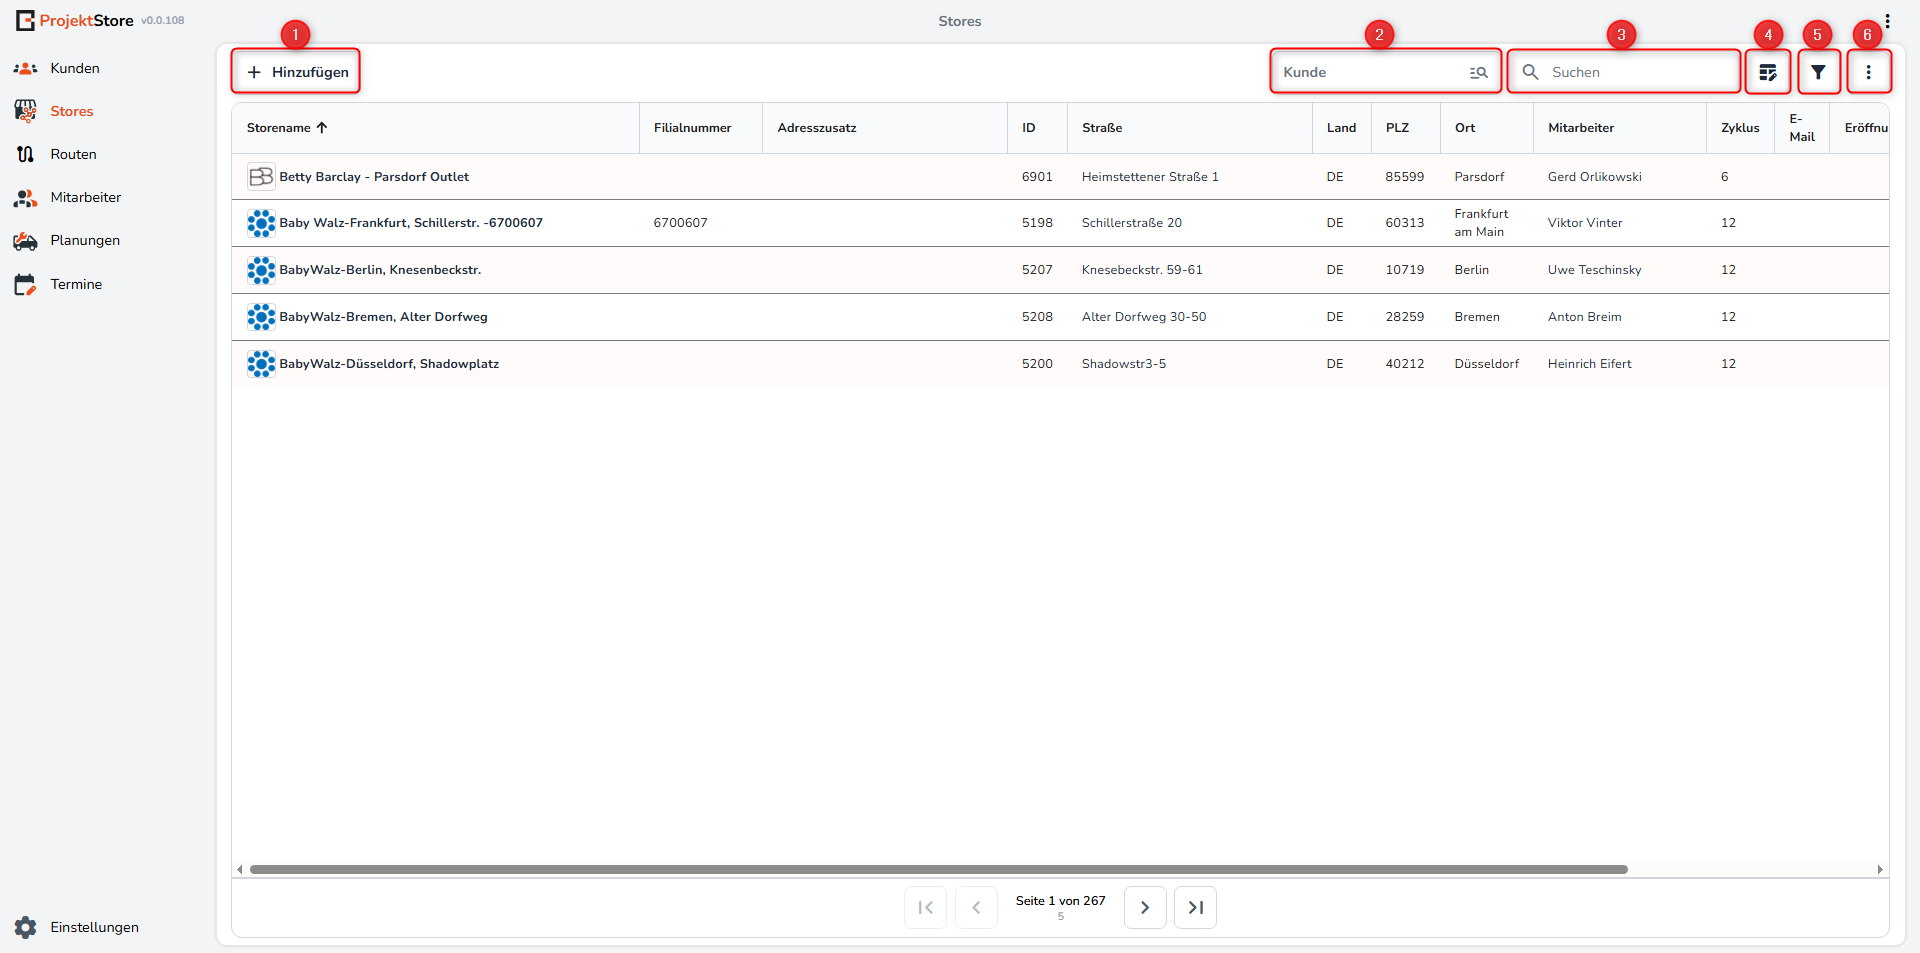This screenshot has height=953, width=1920.
Task: Open the top-right vertical dots menu
Action: click(1887, 21)
